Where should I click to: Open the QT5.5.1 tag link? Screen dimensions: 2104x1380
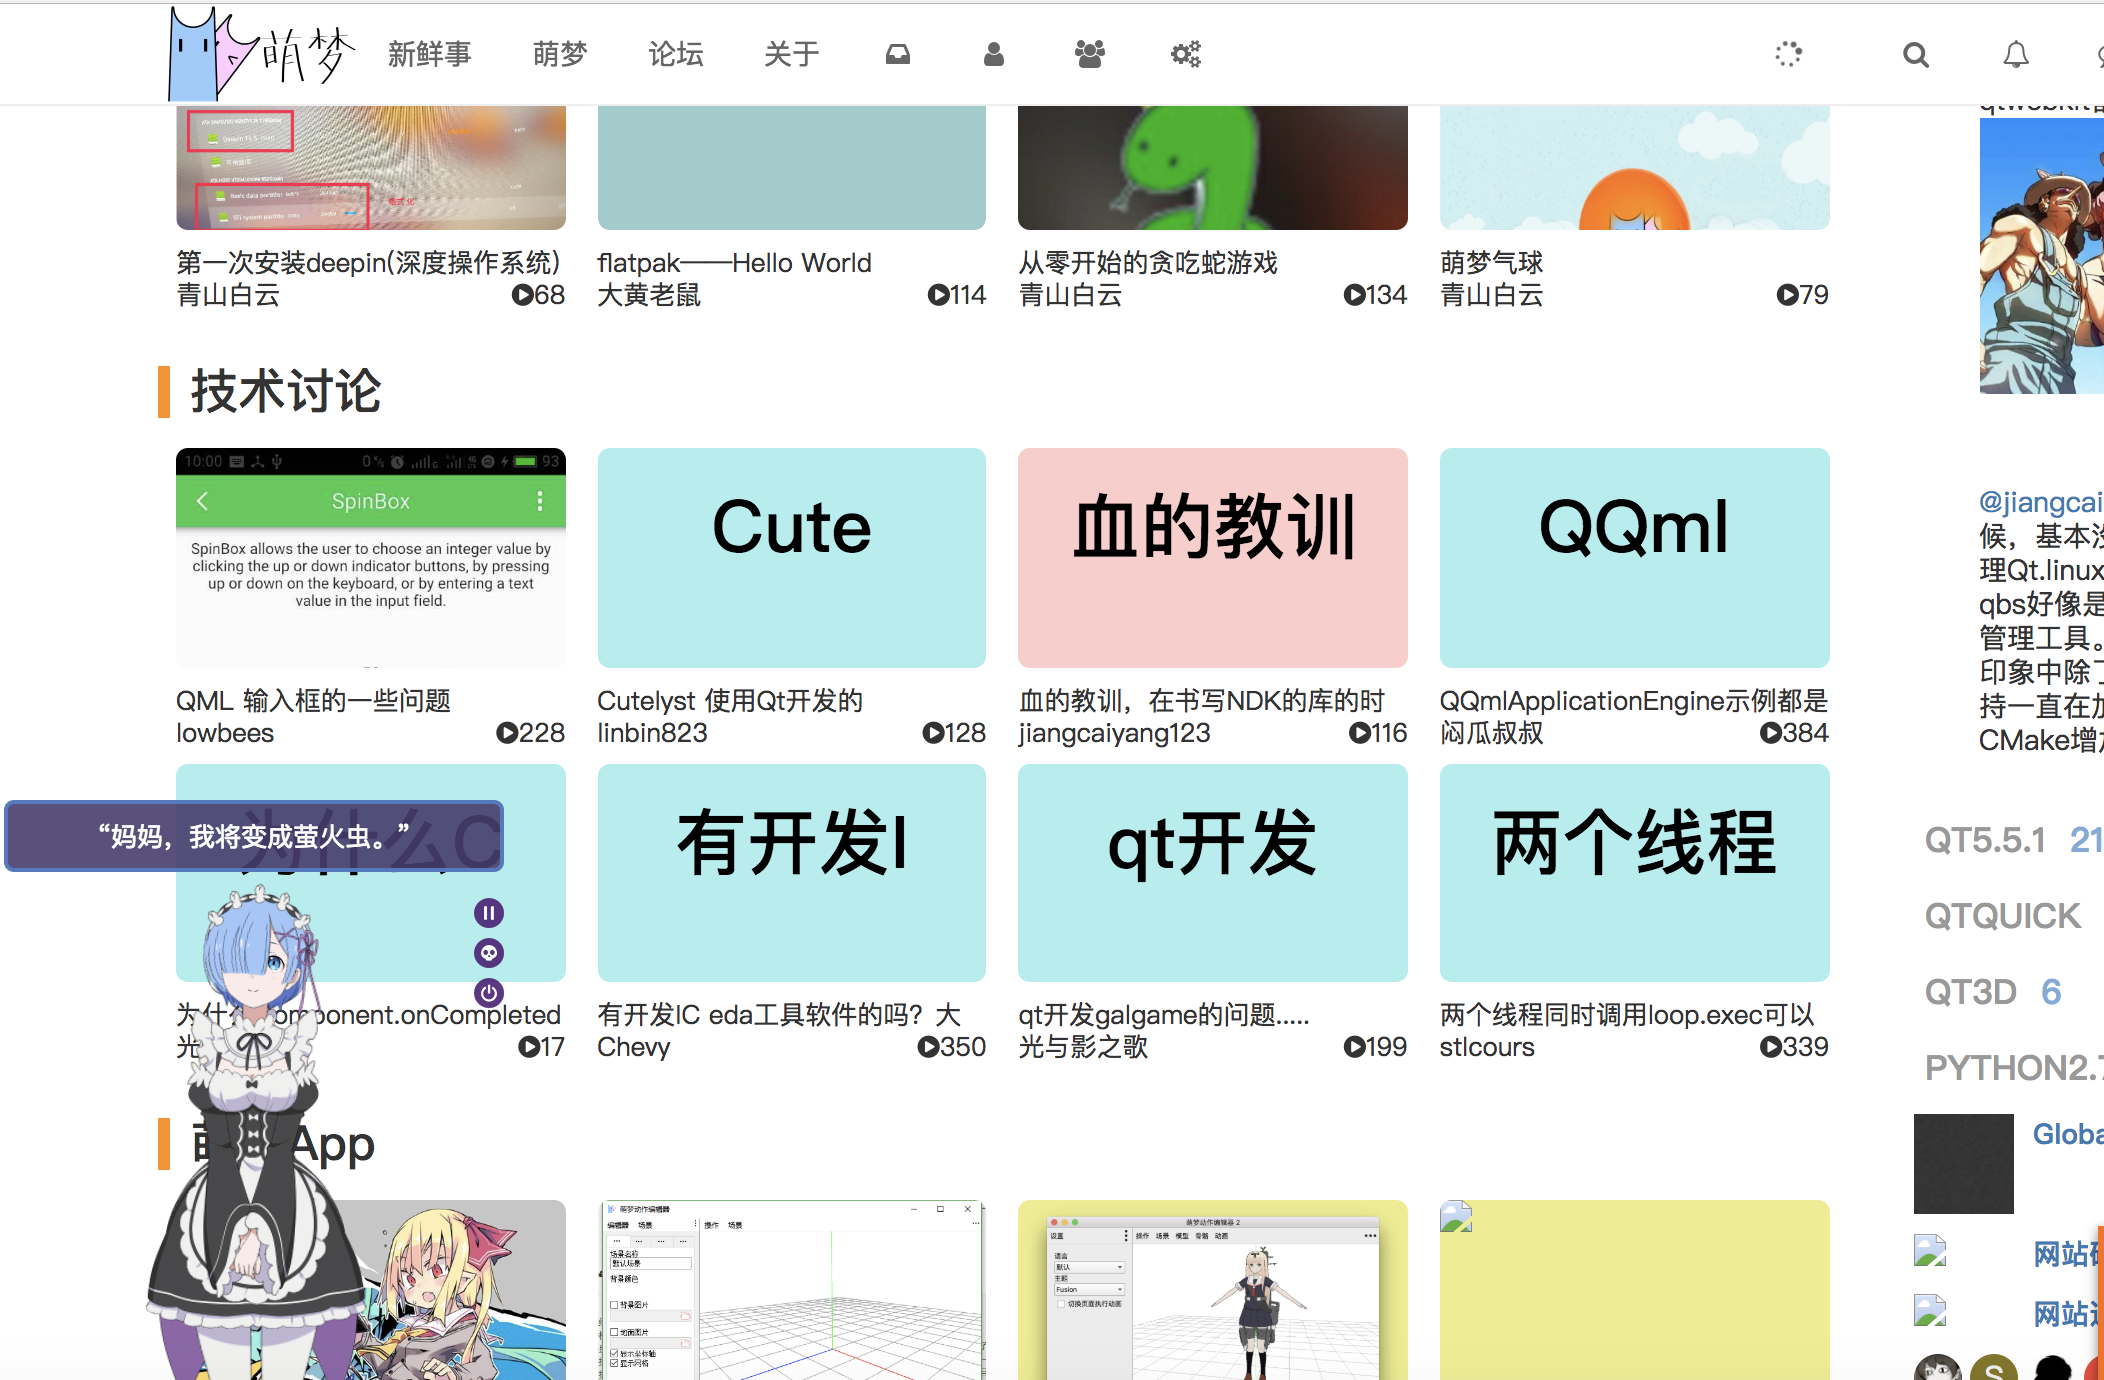(1985, 840)
